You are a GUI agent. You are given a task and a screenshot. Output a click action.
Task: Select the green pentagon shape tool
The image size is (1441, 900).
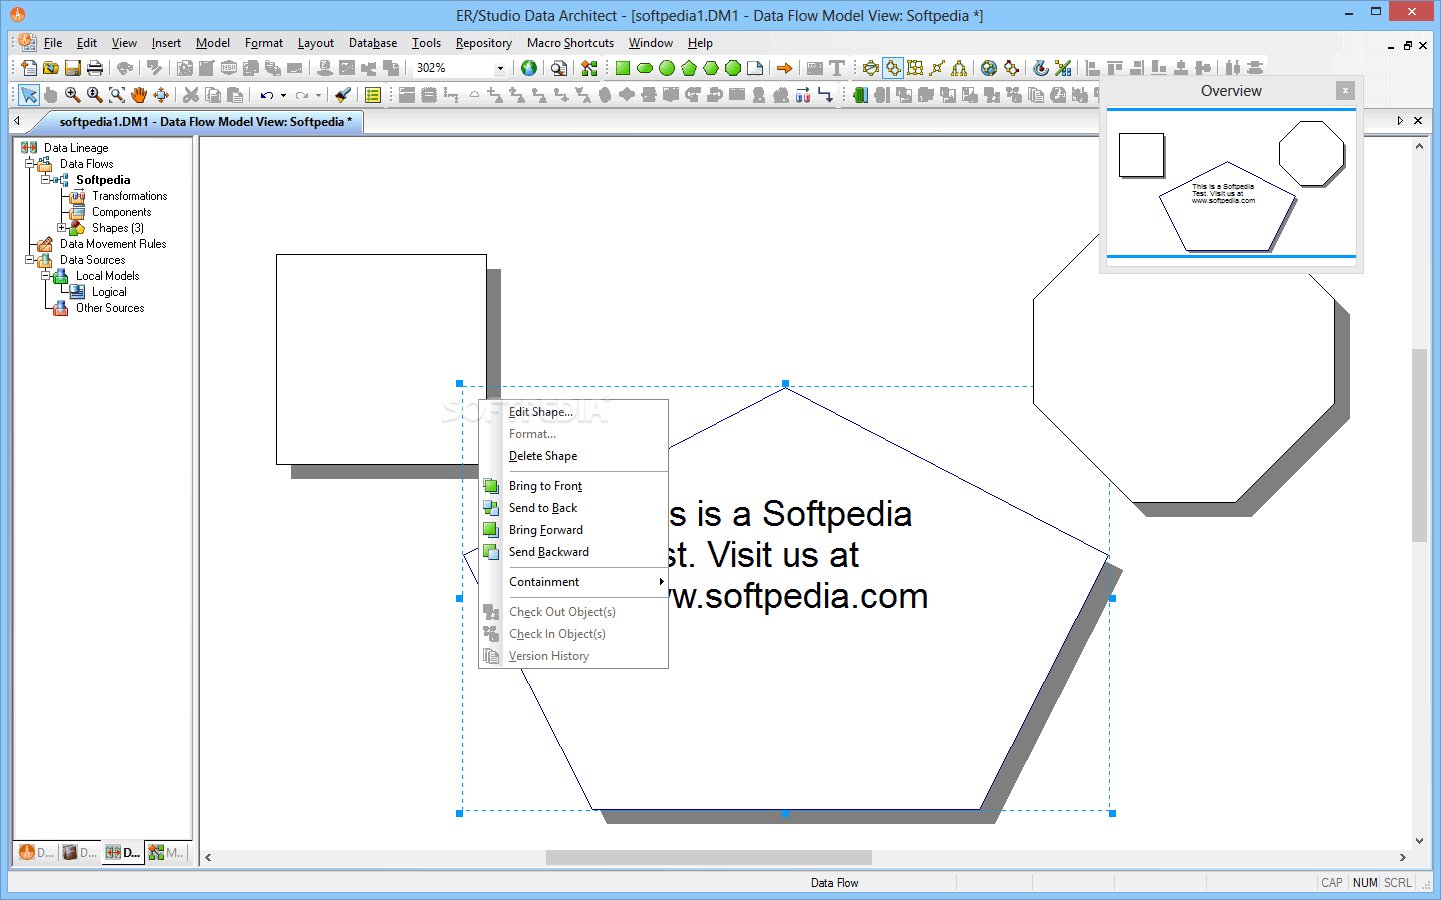(x=689, y=68)
